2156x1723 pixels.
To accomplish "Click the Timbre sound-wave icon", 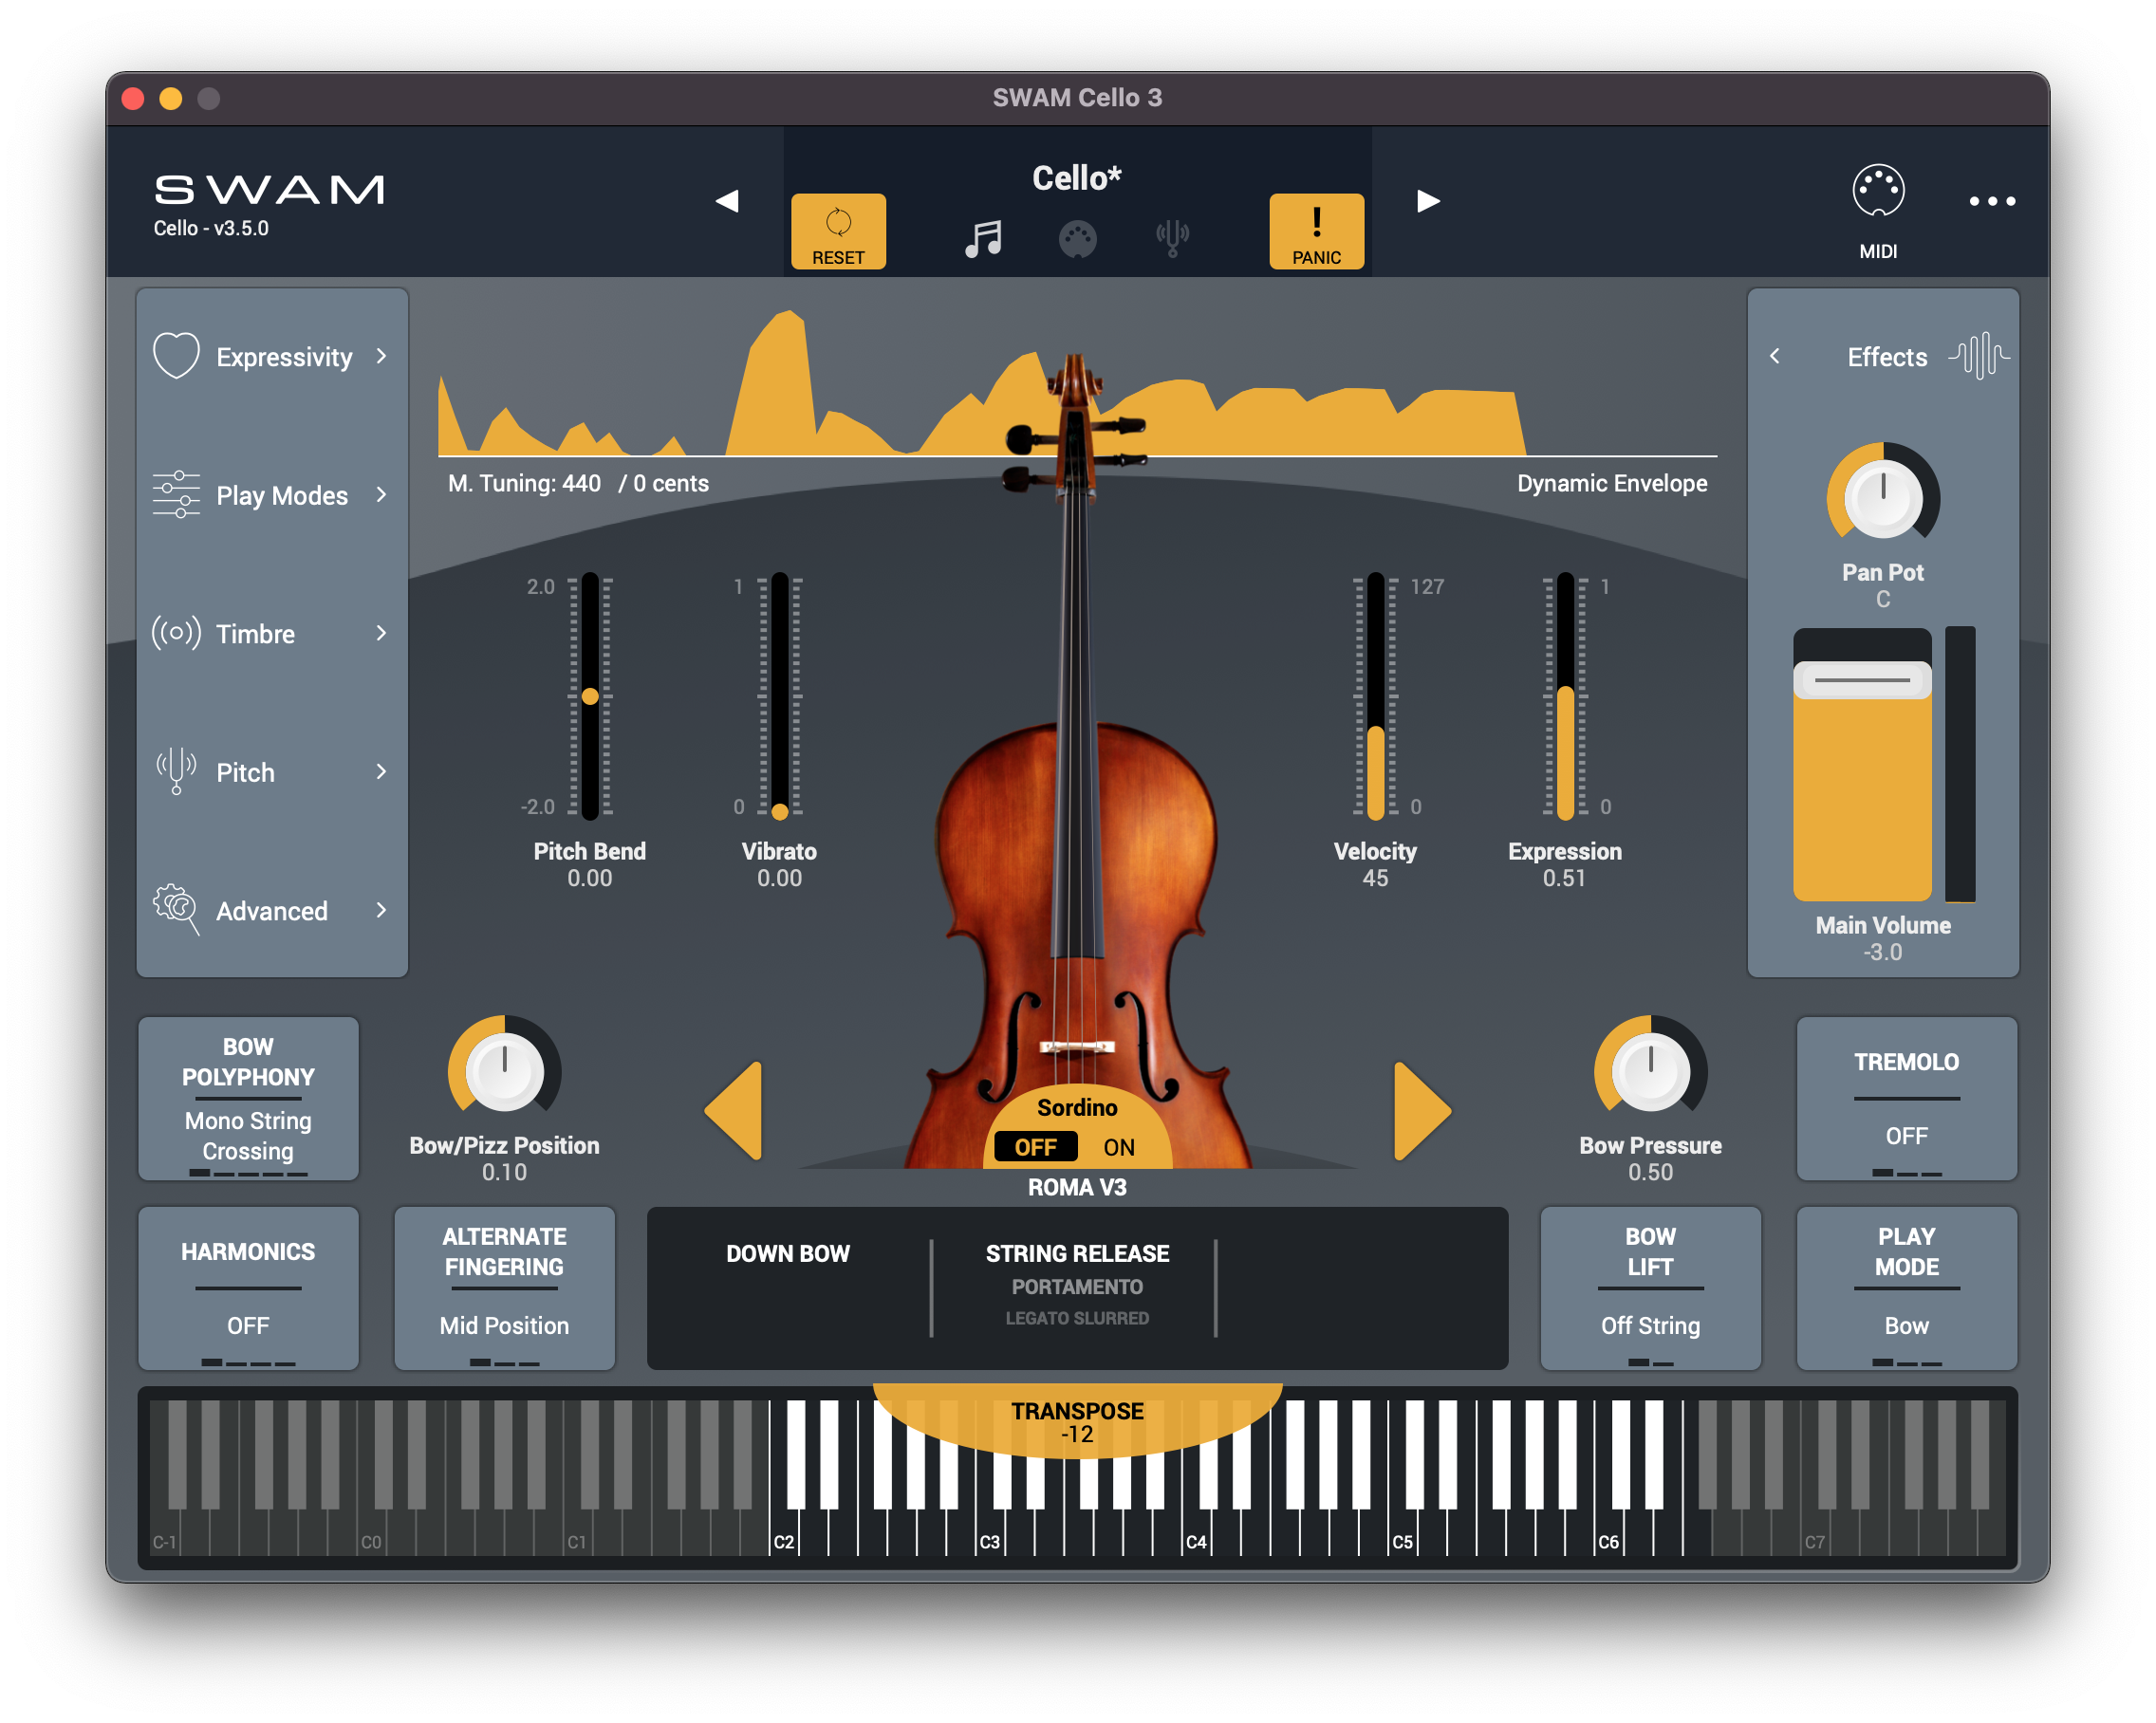I will point(176,632).
